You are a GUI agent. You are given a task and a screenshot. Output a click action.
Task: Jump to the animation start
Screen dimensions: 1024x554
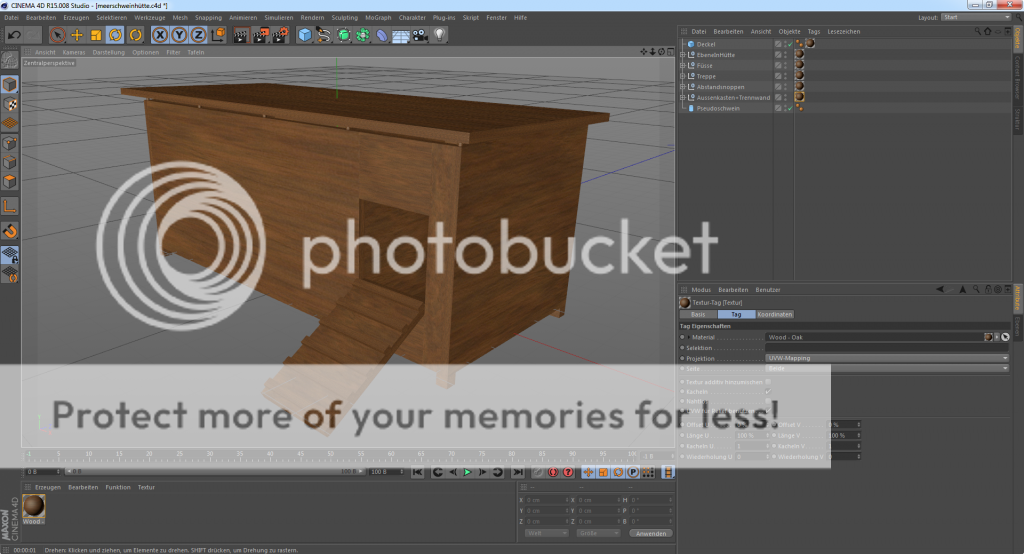coord(418,472)
